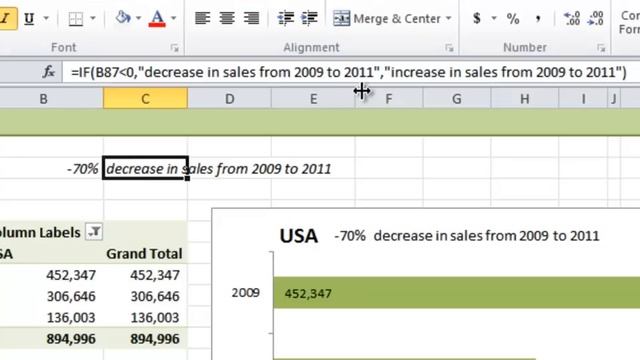This screenshot has width=640, height=360.
Task: Open Font dialog launcher
Action: pos(175,48)
